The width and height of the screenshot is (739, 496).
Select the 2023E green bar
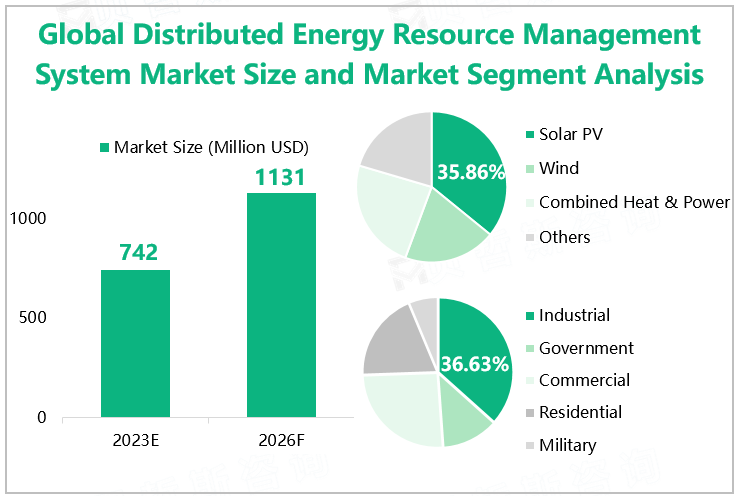(x=135, y=343)
